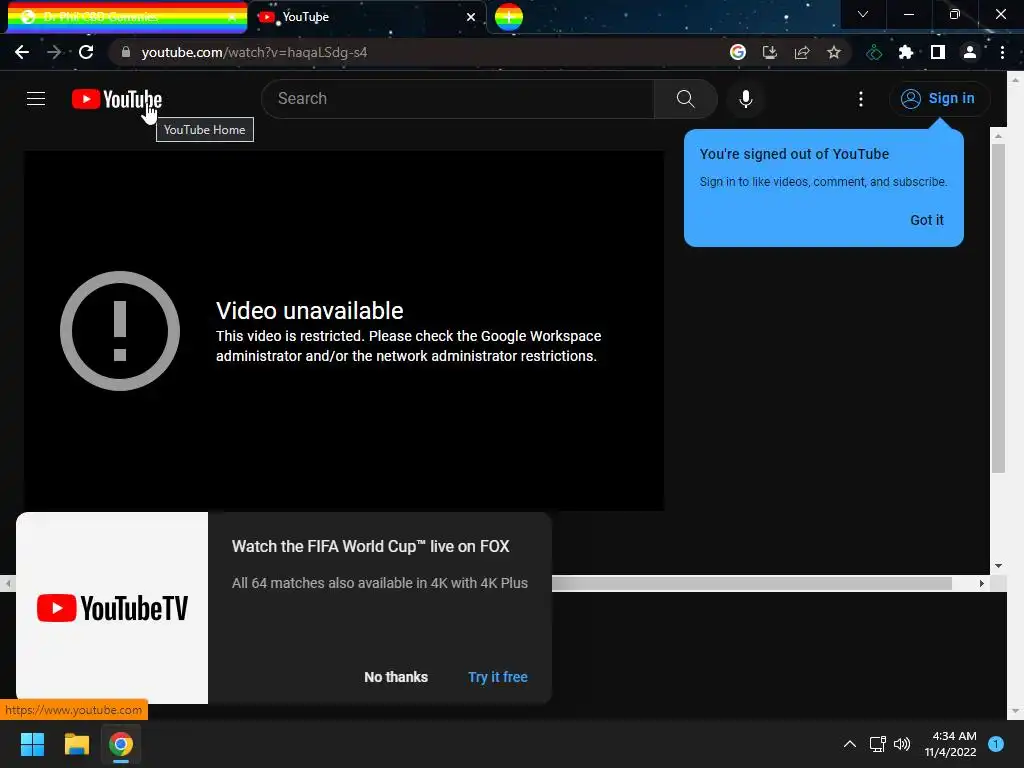Image resolution: width=1024 pixels, height=768 pixels.
Task: Click the green extension icon
Action: tap(874, 52)
